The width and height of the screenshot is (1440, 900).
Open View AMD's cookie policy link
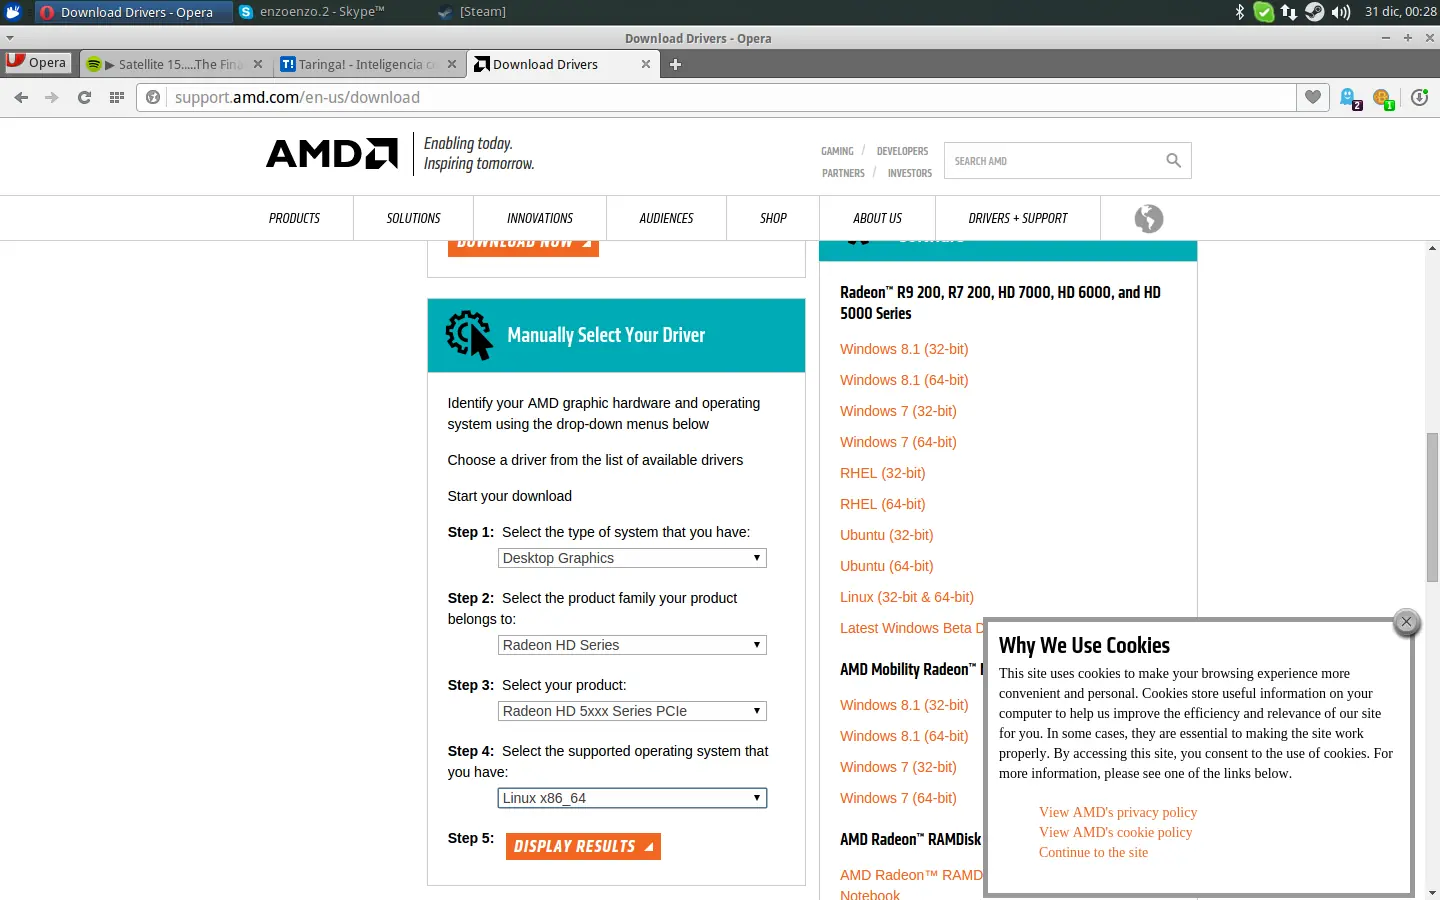coord(1116,832)
